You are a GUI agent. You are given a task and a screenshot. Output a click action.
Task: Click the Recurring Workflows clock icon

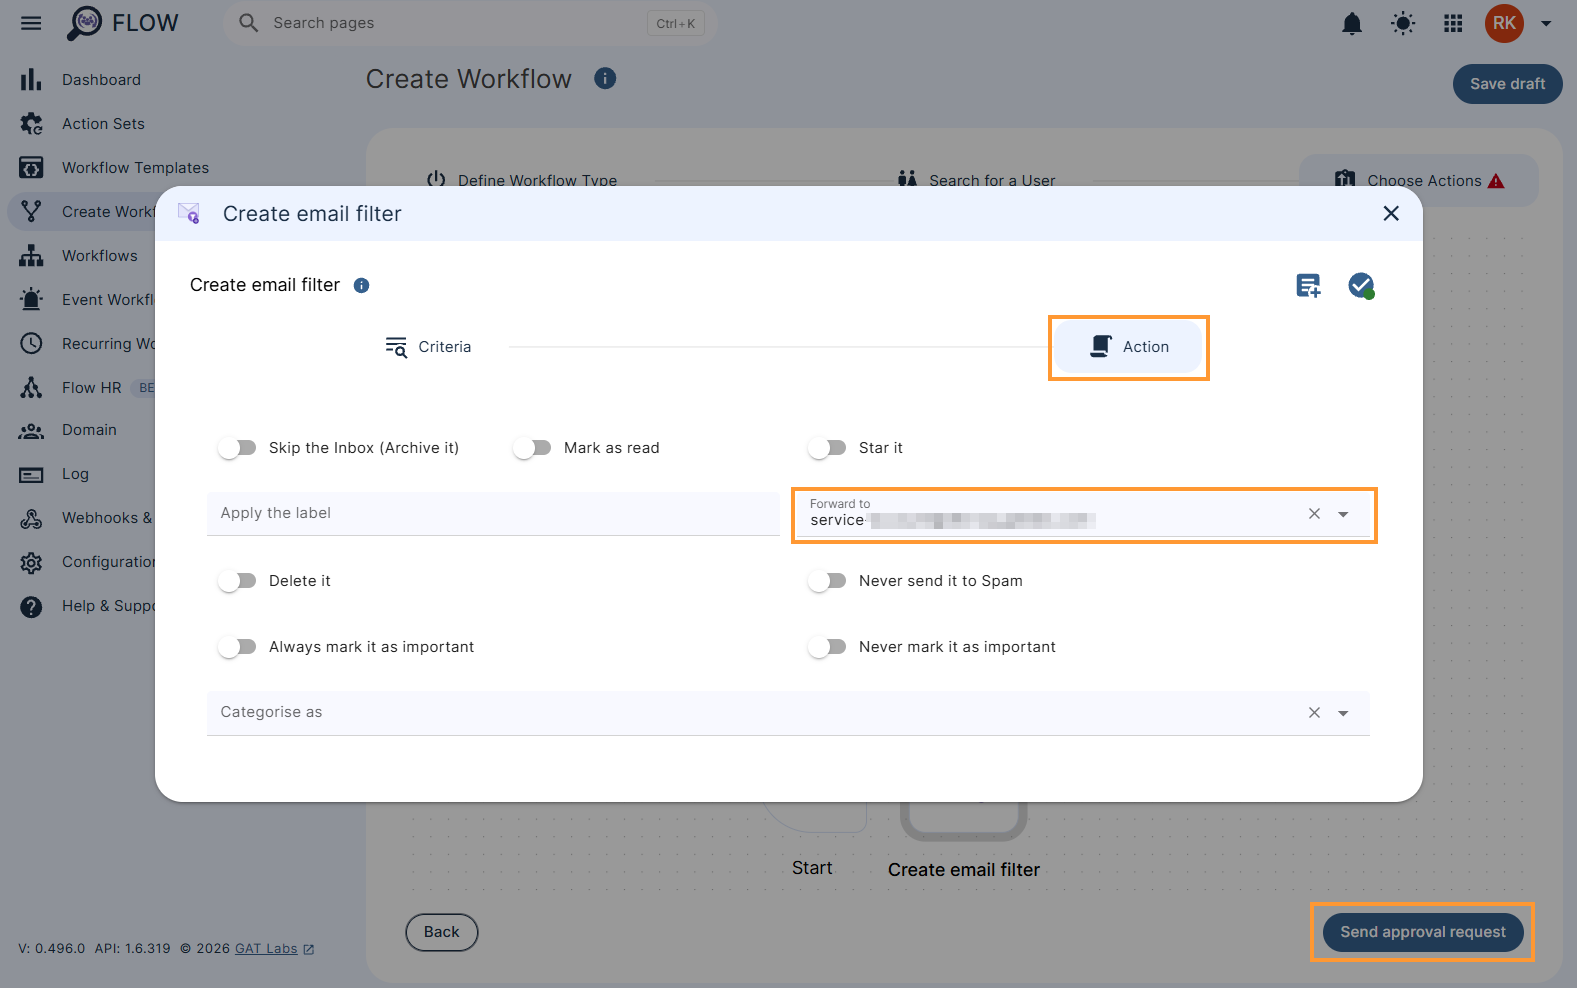tap(31, 344)
